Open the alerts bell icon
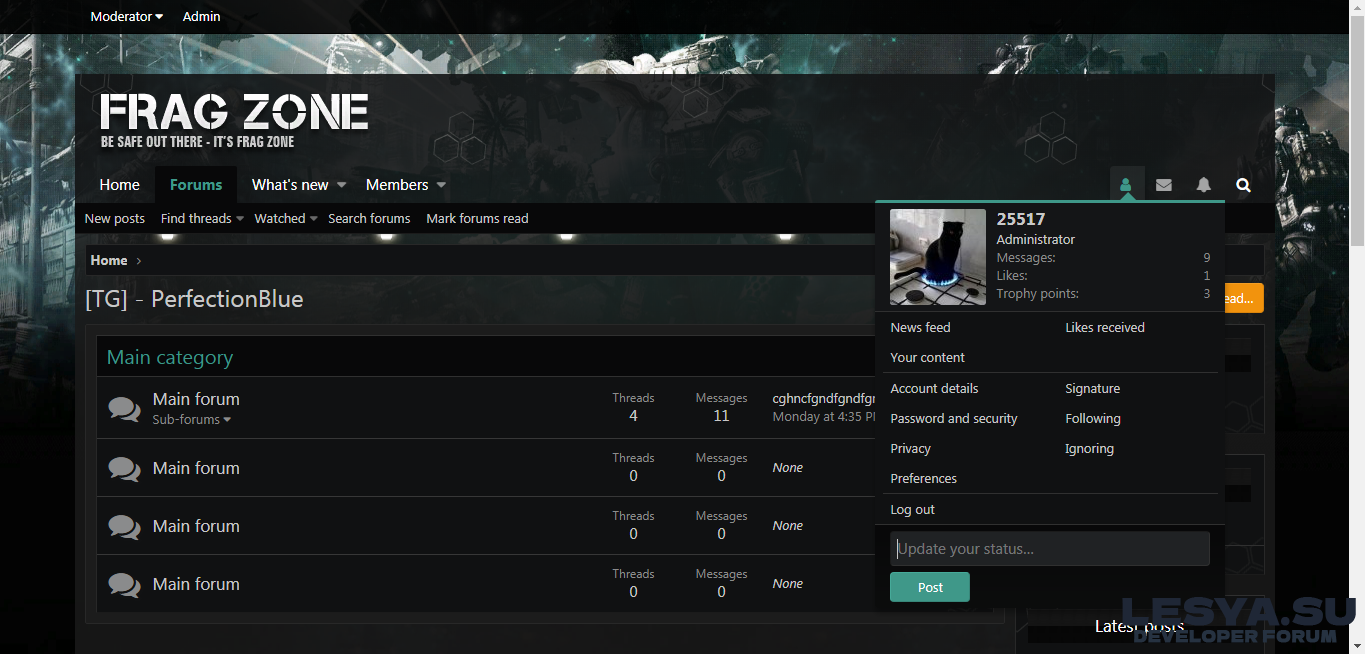1365x654 pixels. coord(1204,185)
